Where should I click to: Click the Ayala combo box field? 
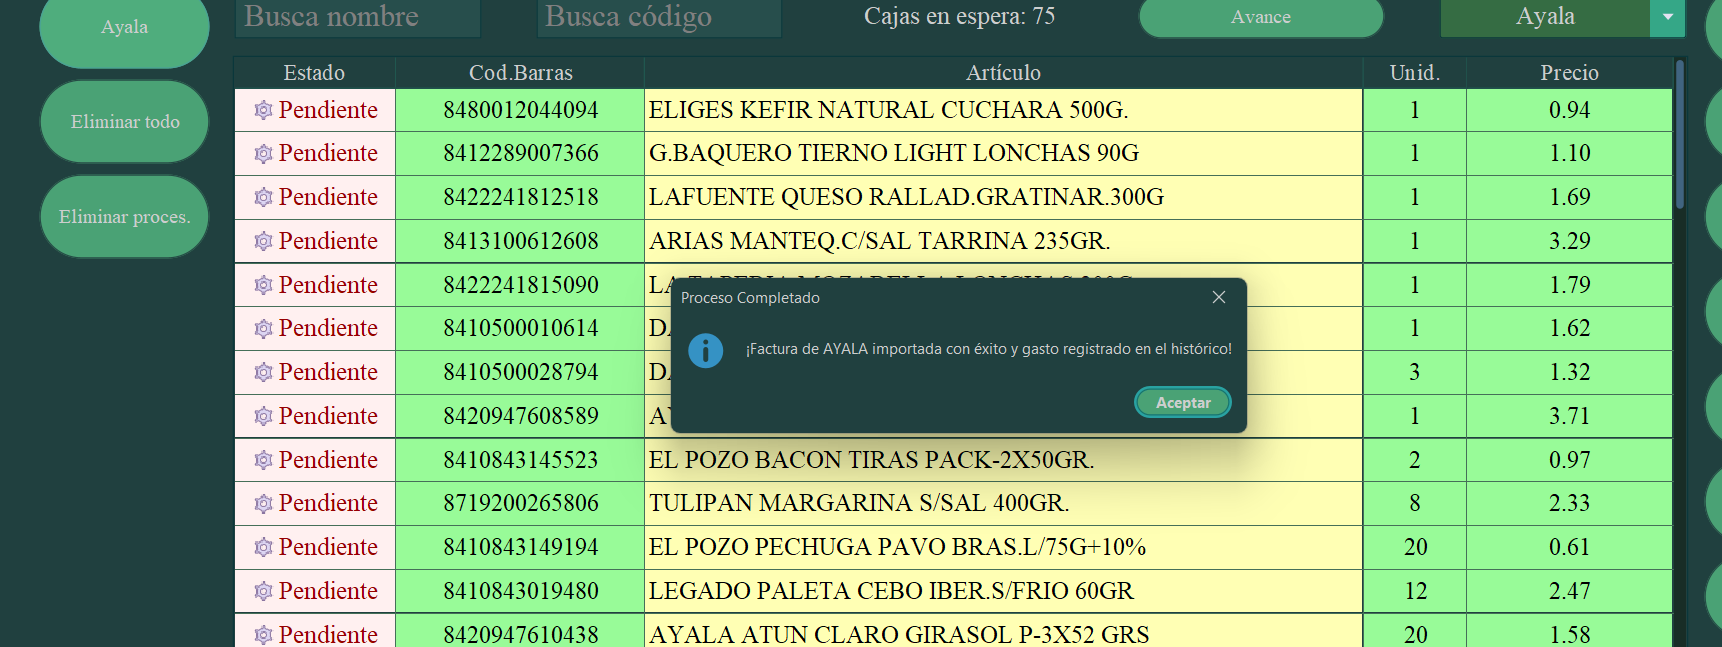click(1545, 17)
